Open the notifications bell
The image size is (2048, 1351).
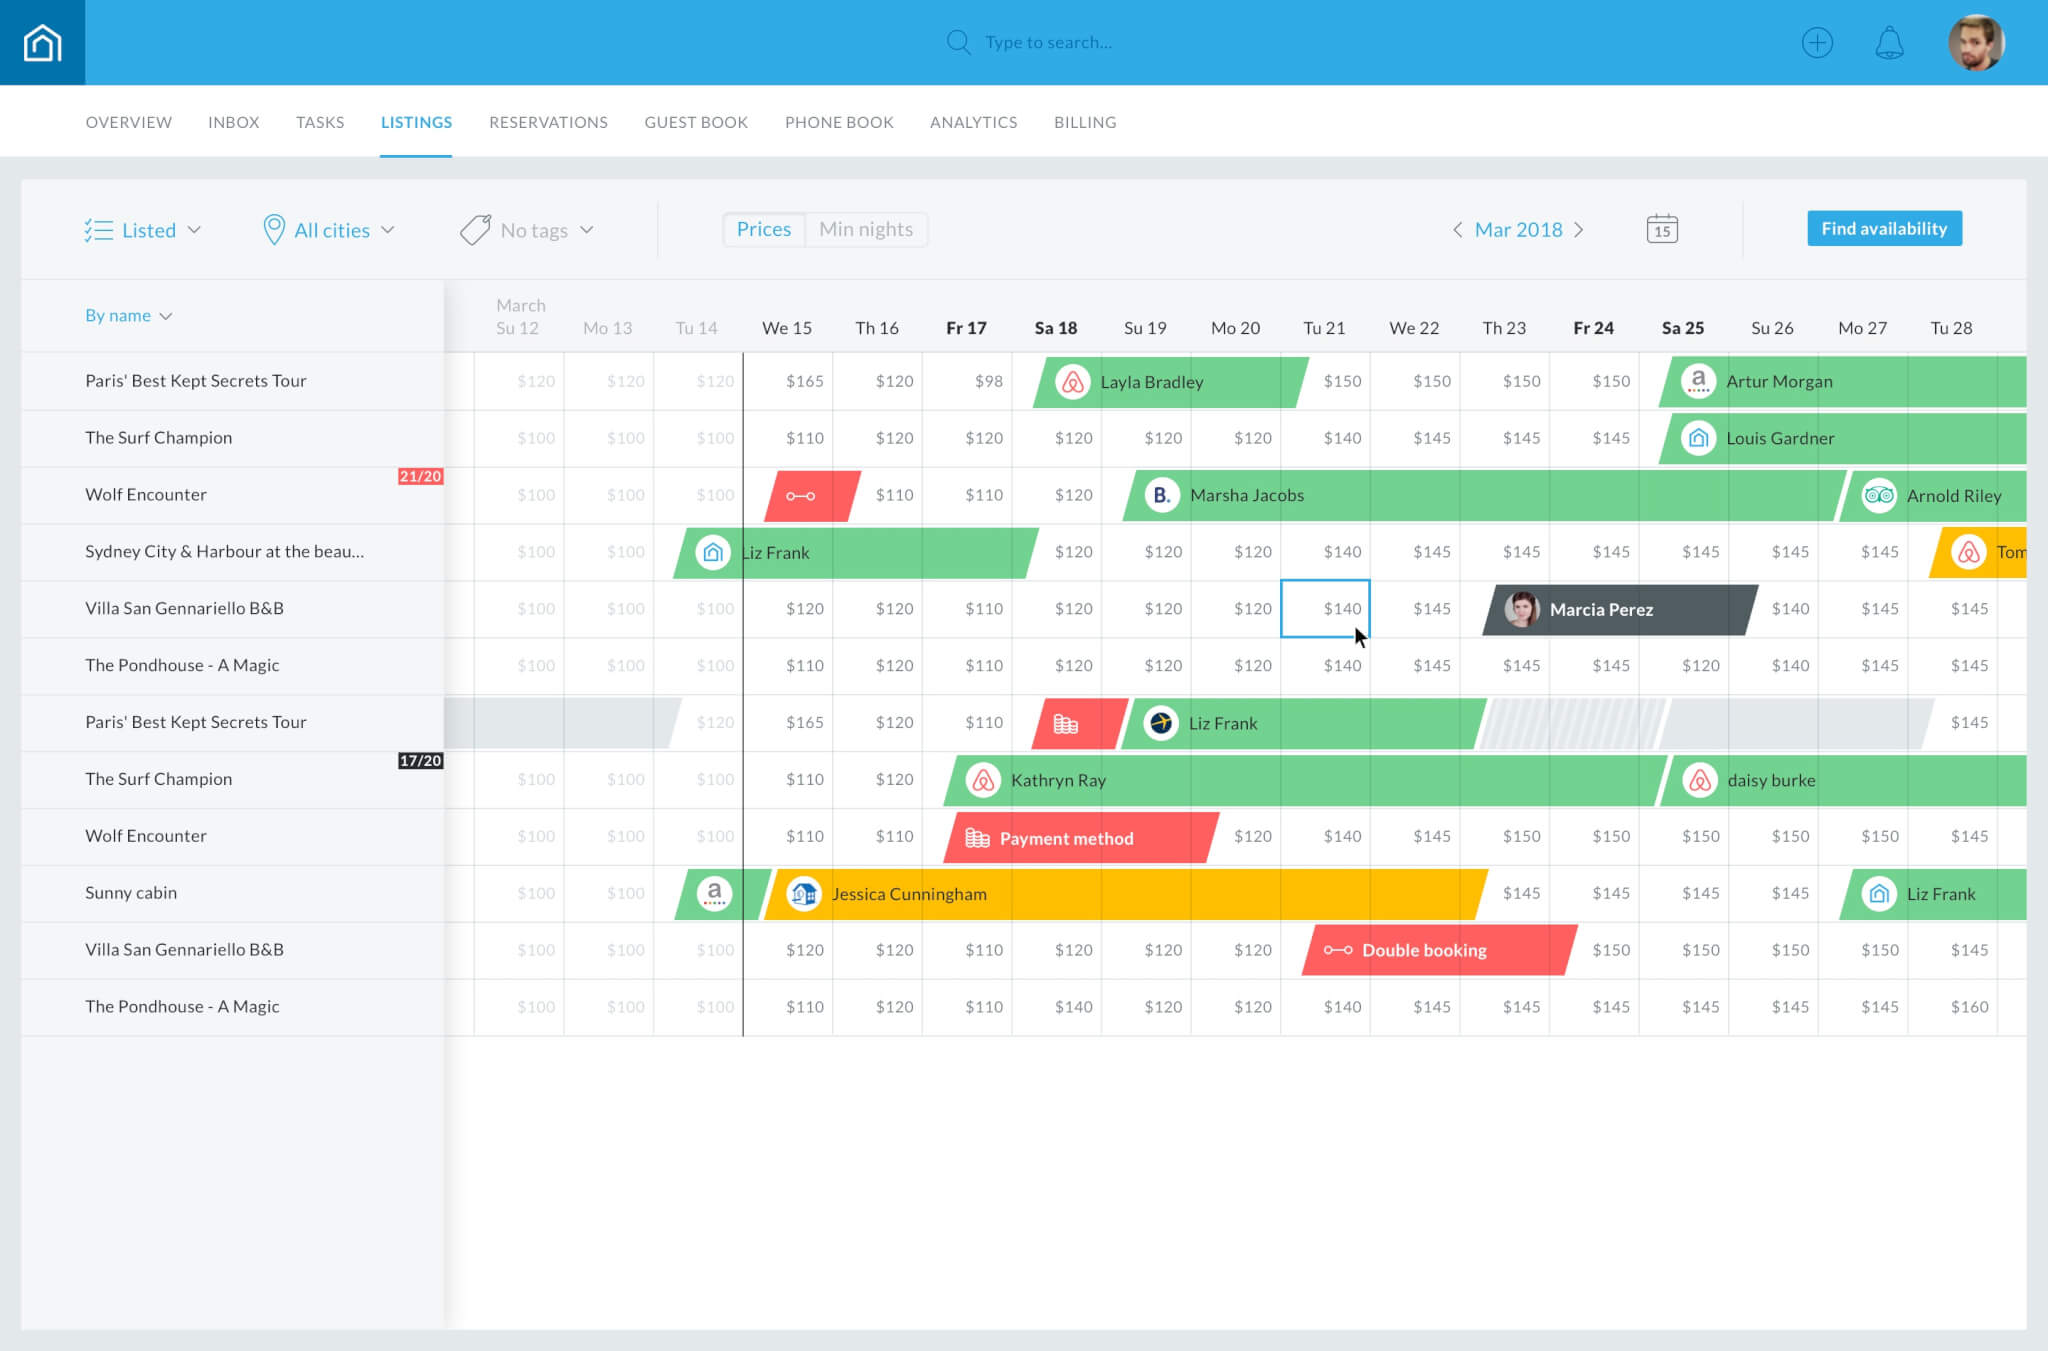pyautogui.click(x=1889, y=43)
